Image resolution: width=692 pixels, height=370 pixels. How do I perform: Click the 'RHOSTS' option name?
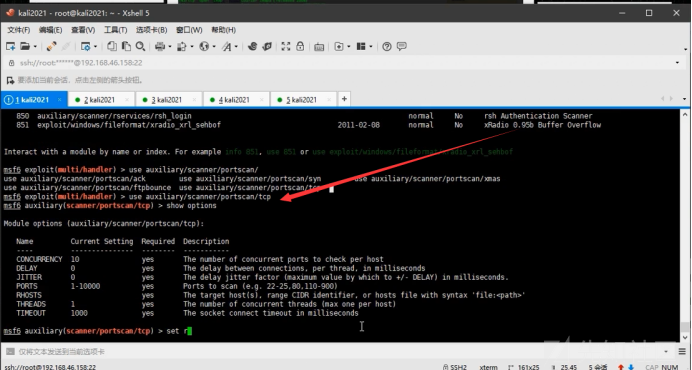(29, 295)
